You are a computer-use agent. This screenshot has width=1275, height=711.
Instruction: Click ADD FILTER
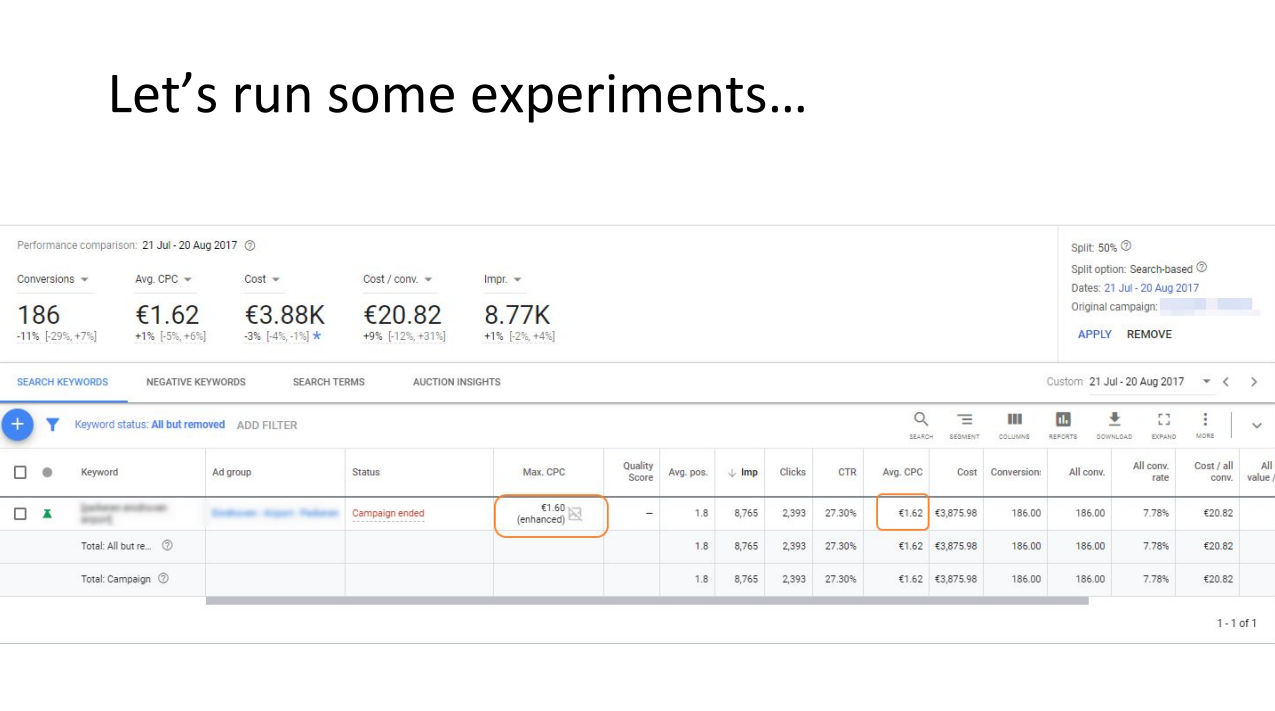pyautogui.click(x=267, y=425)
